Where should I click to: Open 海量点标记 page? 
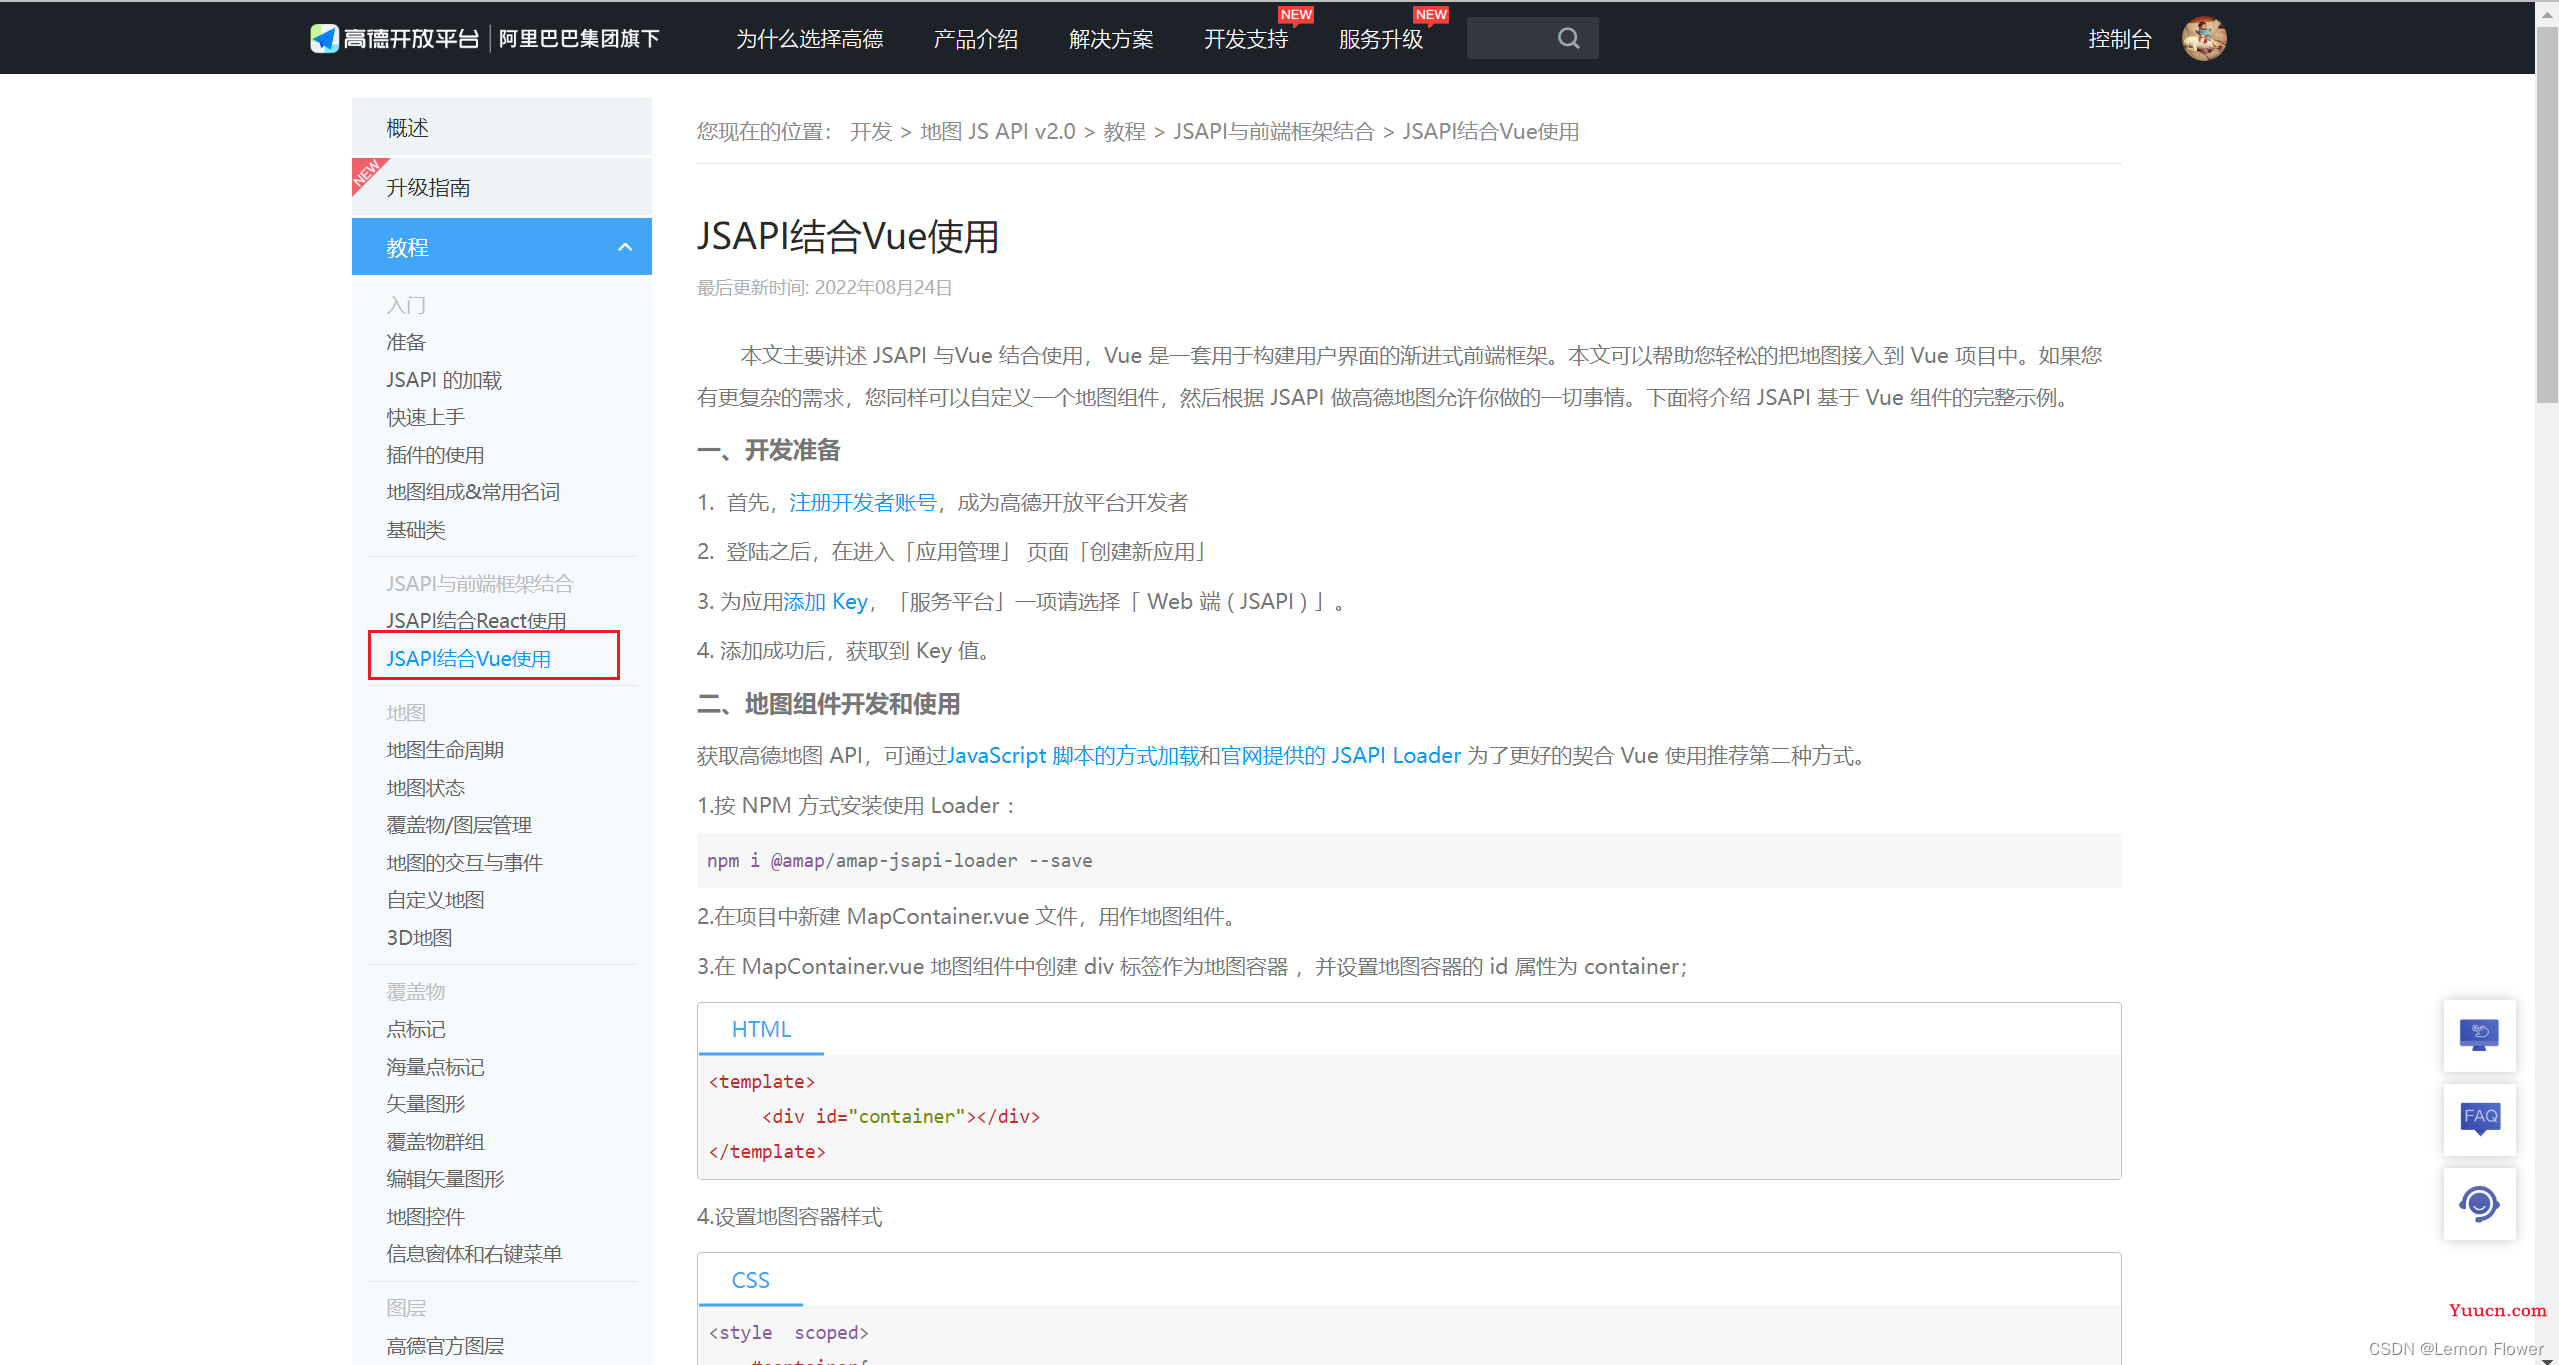coord(435,1067)
